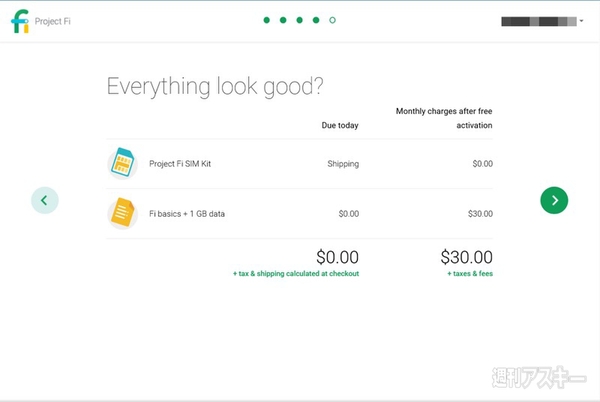Go back with the left arrow button
This screenshot has width=600, height=402.
click(45, 200)
